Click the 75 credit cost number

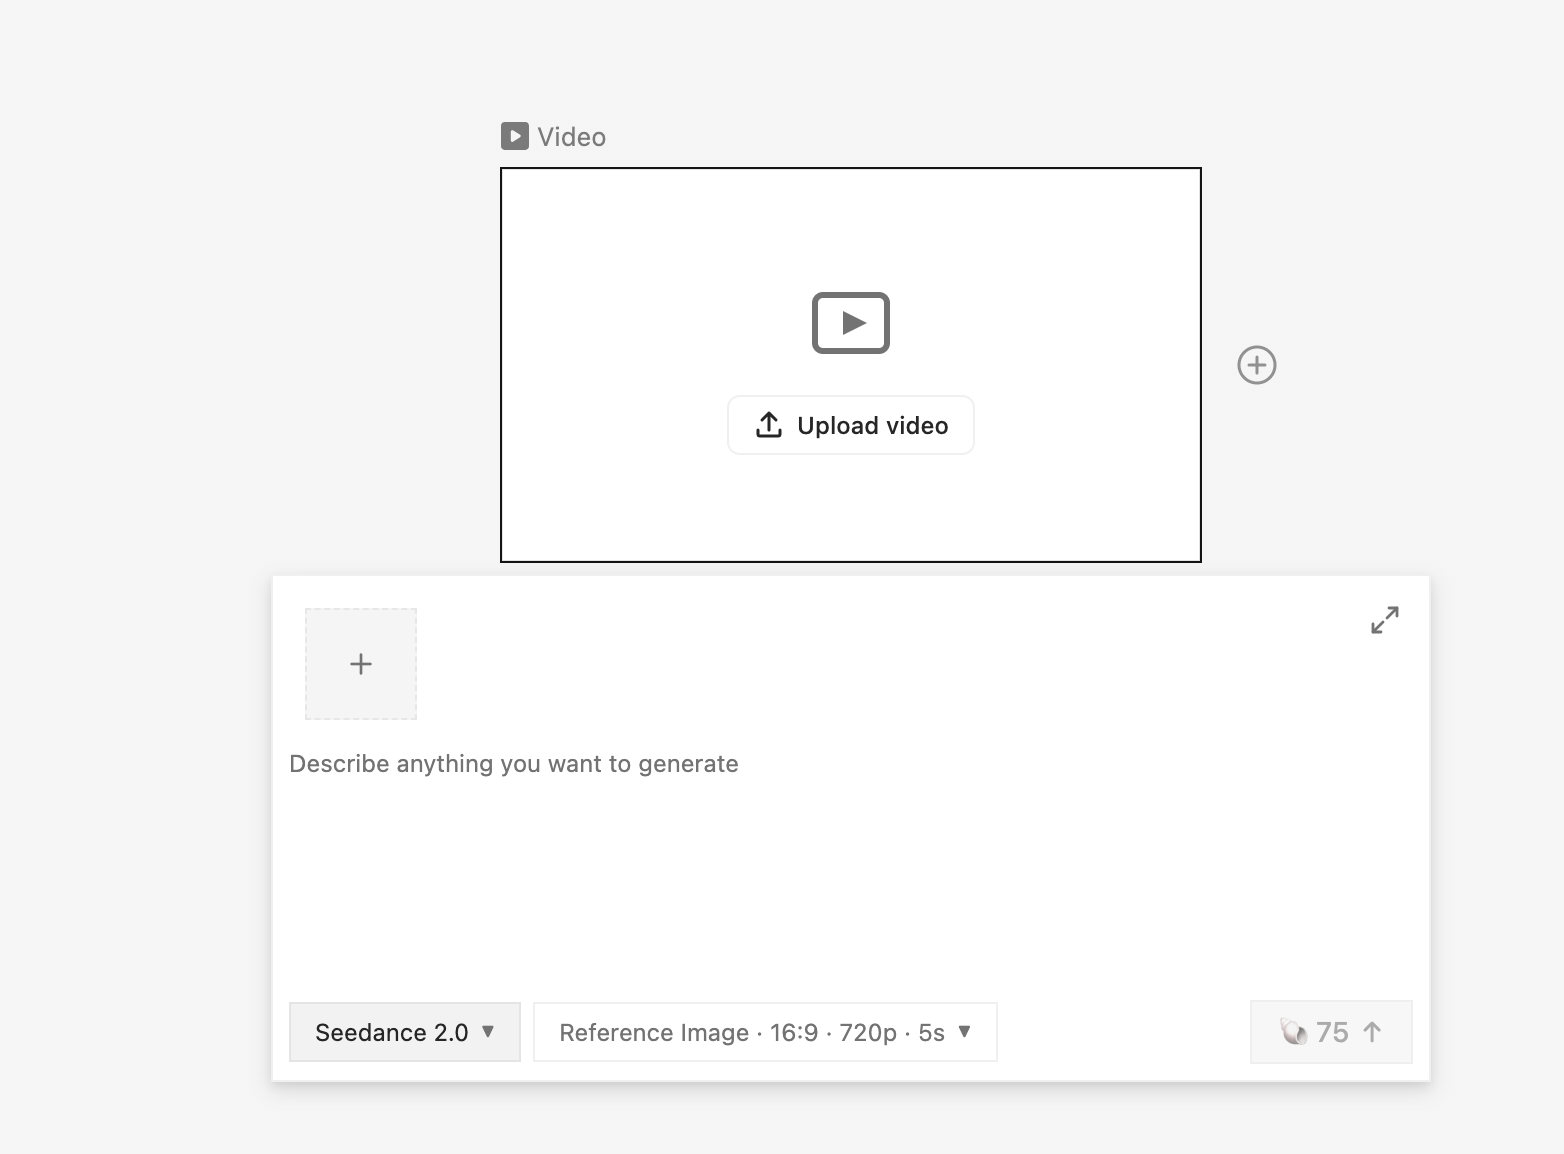[x=1332, y=1032]
